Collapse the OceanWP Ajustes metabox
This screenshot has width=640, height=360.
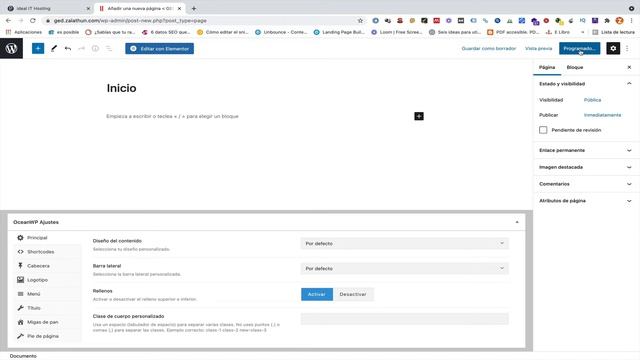coord(517,222)
